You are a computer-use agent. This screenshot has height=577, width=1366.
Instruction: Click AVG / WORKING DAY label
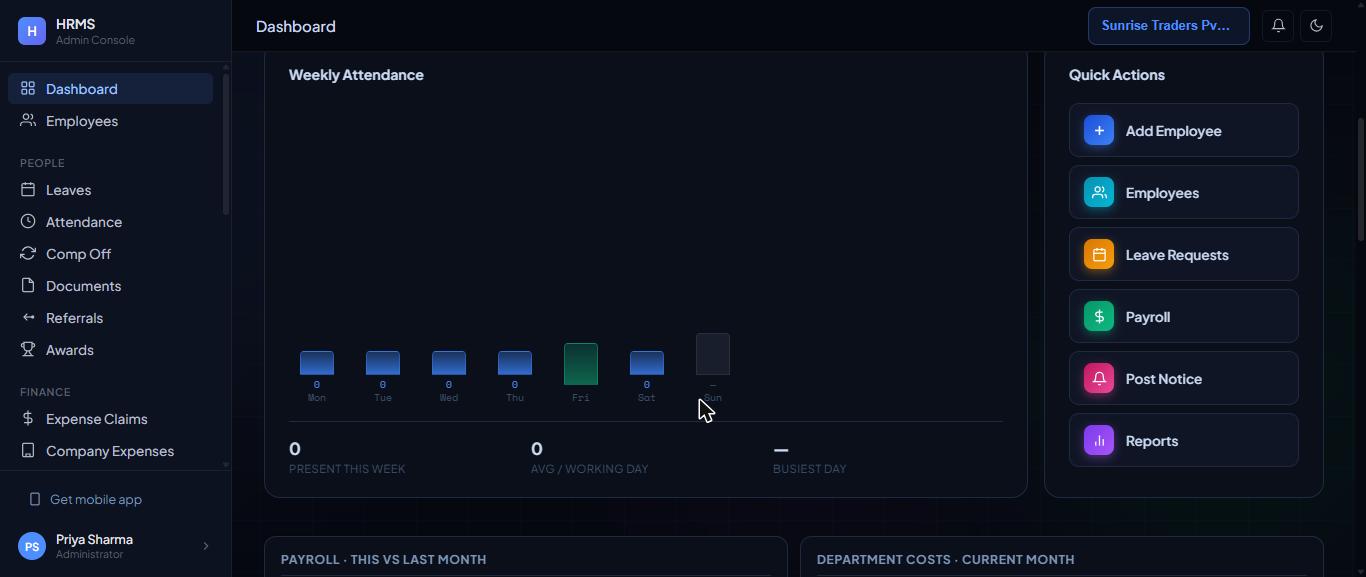(x=590, y=469)
